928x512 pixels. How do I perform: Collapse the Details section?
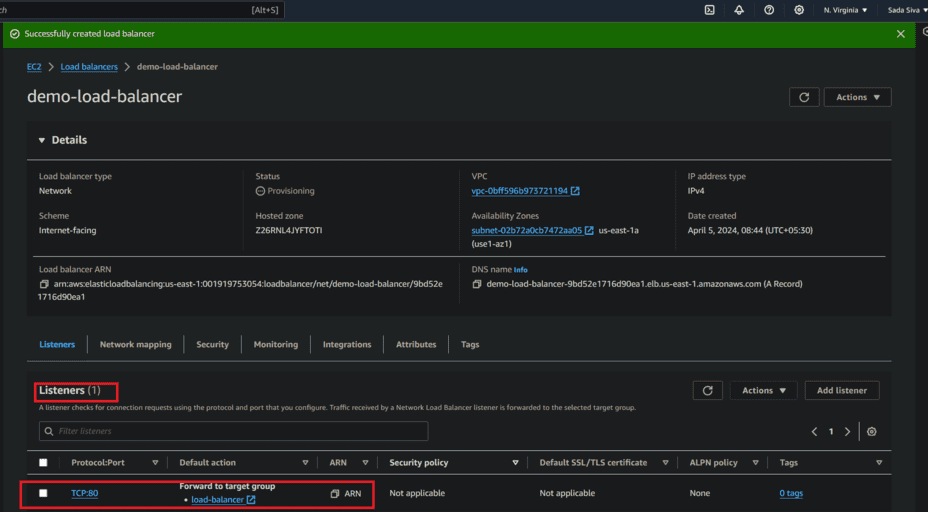tap(41, 140)
